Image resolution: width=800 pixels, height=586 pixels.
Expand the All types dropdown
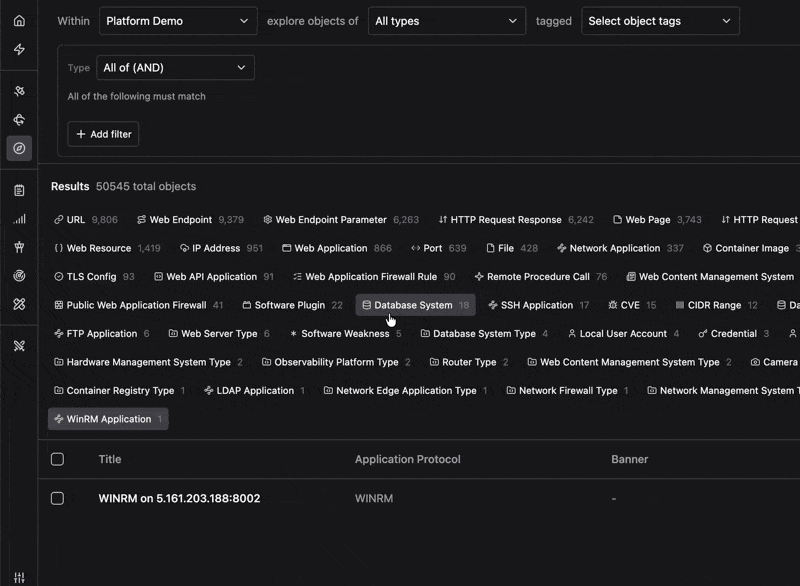pyautogui.click(x=447, y=21)
